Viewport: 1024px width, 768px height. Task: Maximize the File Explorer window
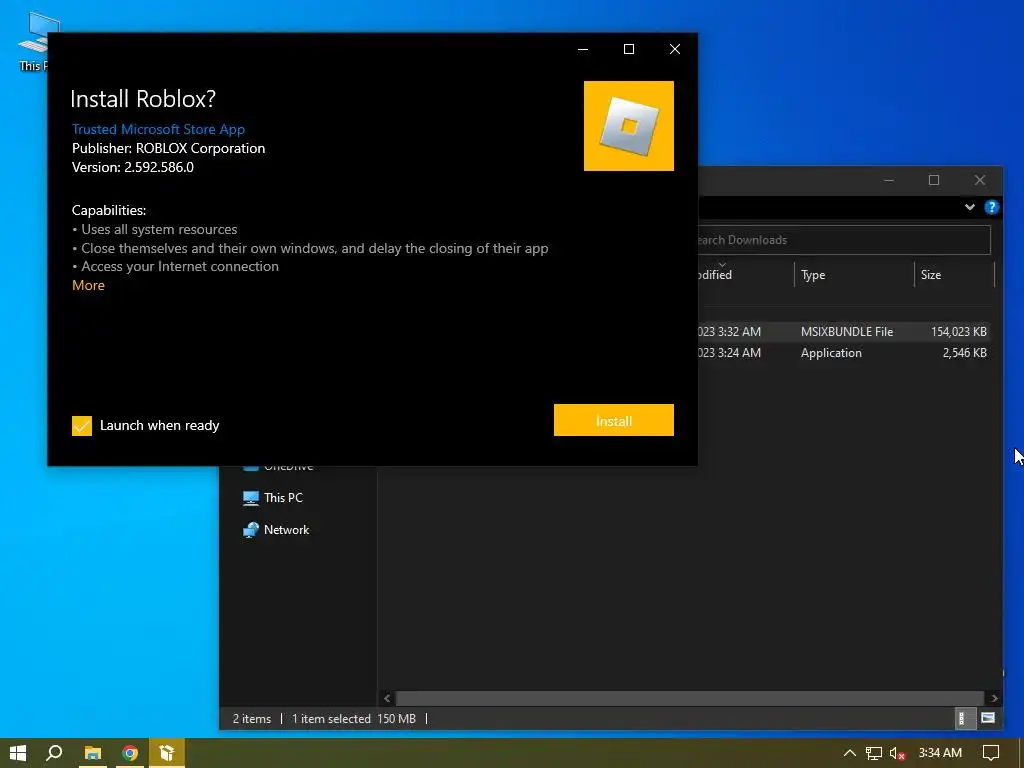(934, 180)
